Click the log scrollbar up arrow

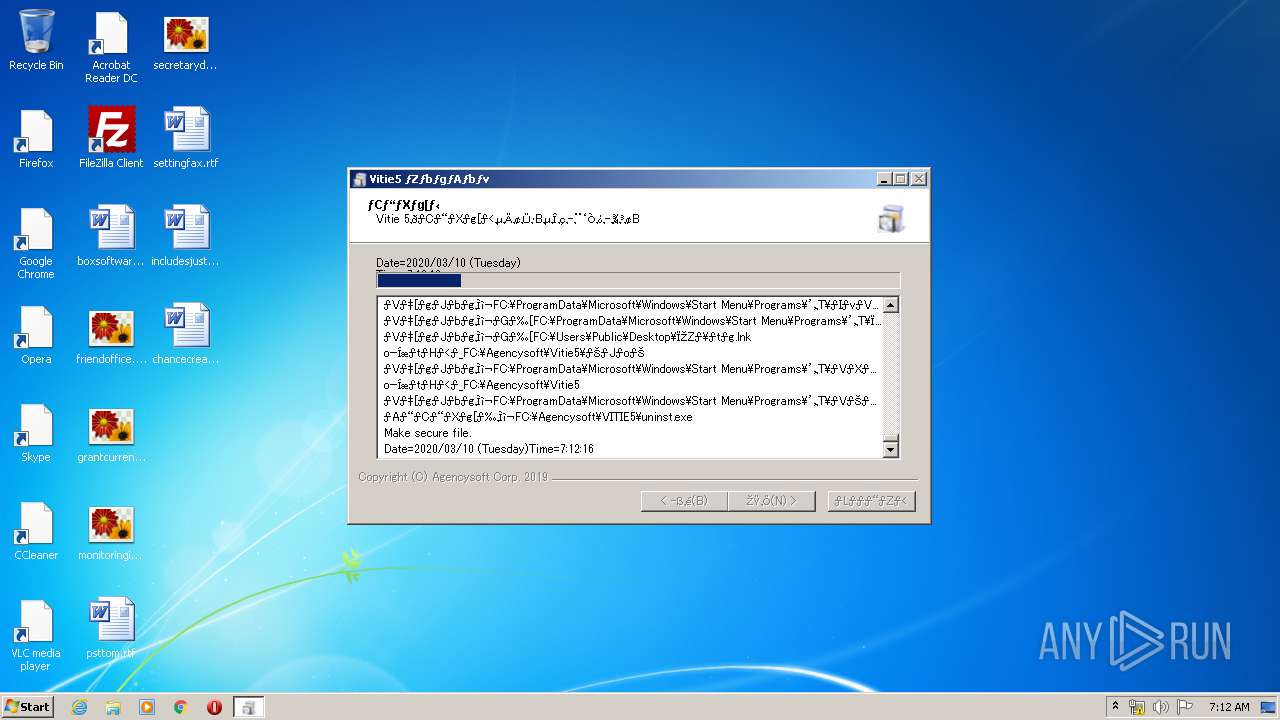pos(891,305)
